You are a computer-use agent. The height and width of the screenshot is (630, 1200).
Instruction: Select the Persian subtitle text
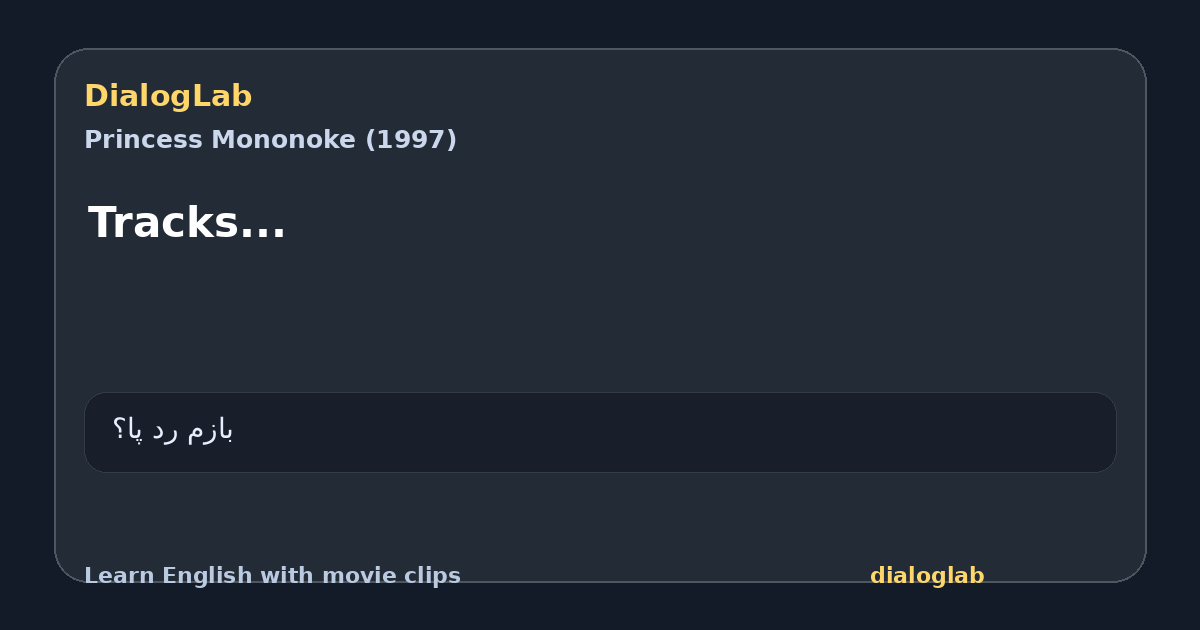click(172, 430)
